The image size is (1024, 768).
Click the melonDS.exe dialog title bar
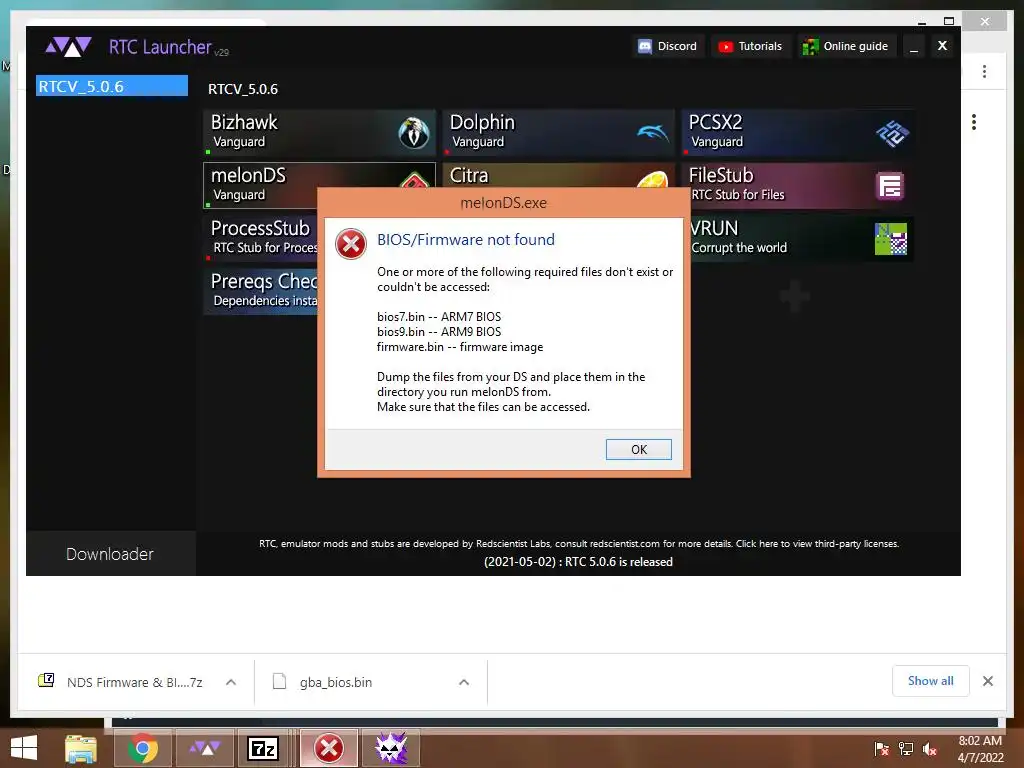pos(504,202)
